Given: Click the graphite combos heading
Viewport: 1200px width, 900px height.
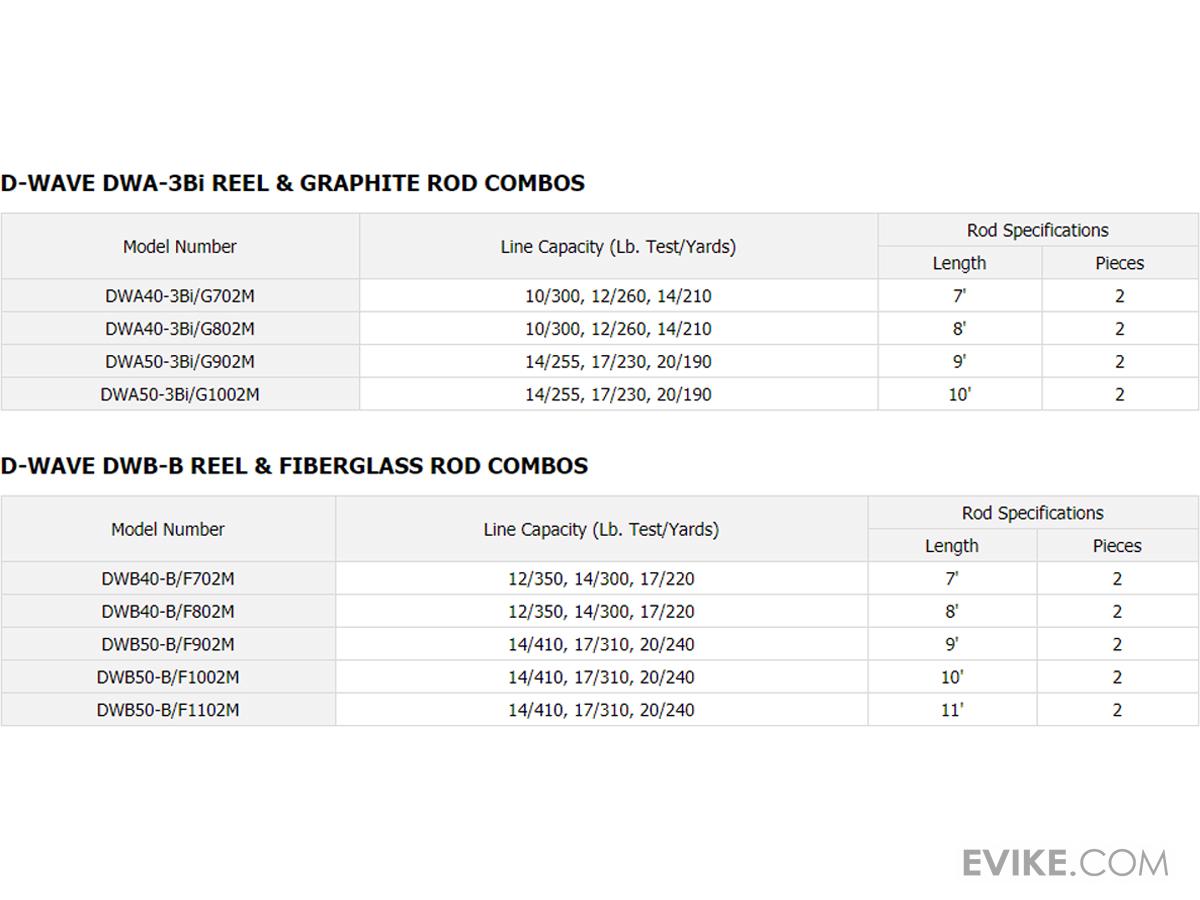Looking at the screenshot, I should point(293,184).
